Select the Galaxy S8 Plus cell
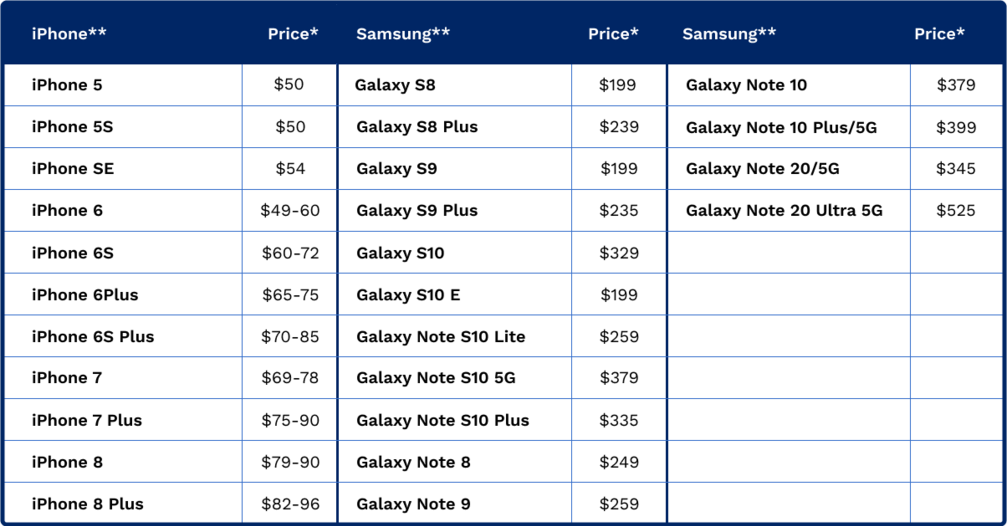 click(x=417, y=127)
